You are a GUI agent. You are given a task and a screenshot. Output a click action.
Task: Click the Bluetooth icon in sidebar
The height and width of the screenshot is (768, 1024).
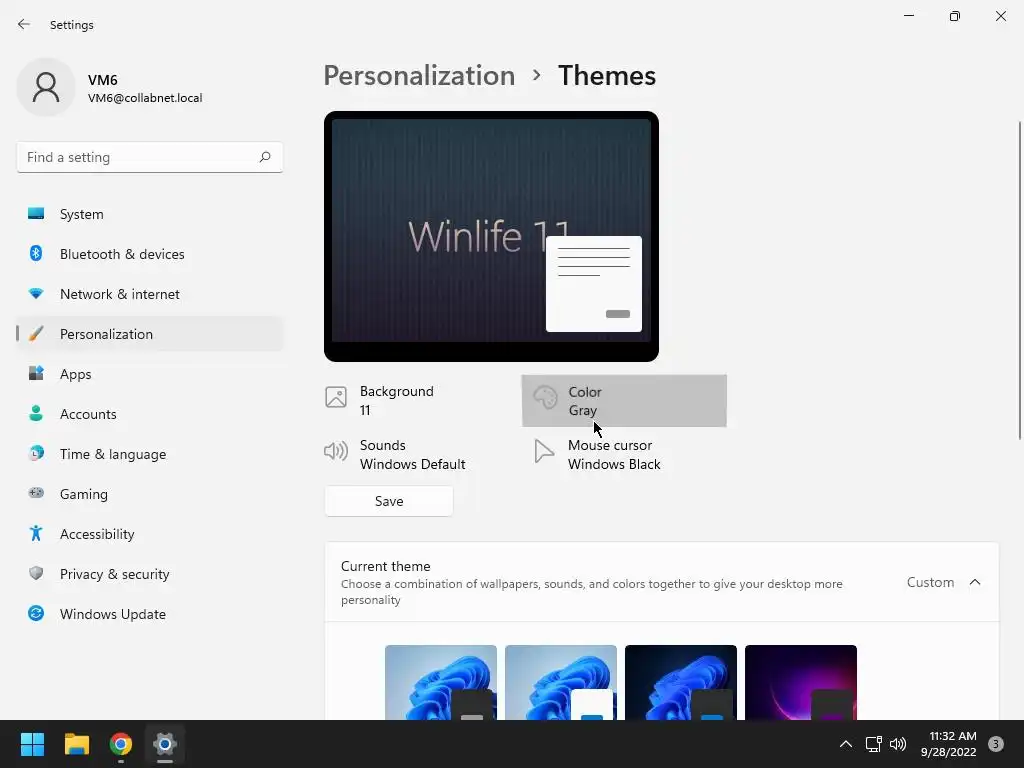36,253
